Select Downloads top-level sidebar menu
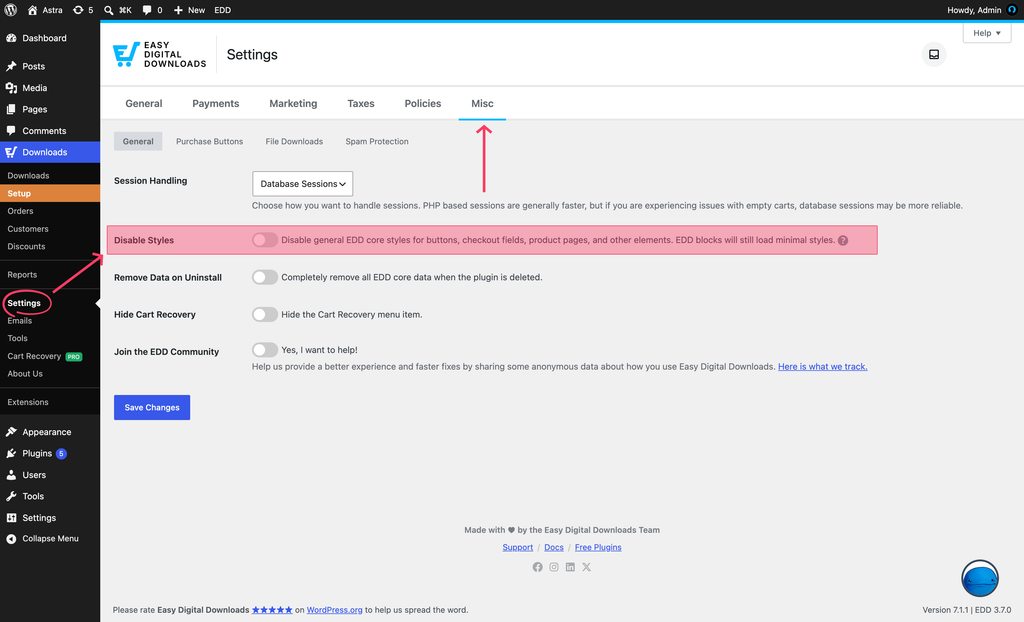 coord(50,152)
